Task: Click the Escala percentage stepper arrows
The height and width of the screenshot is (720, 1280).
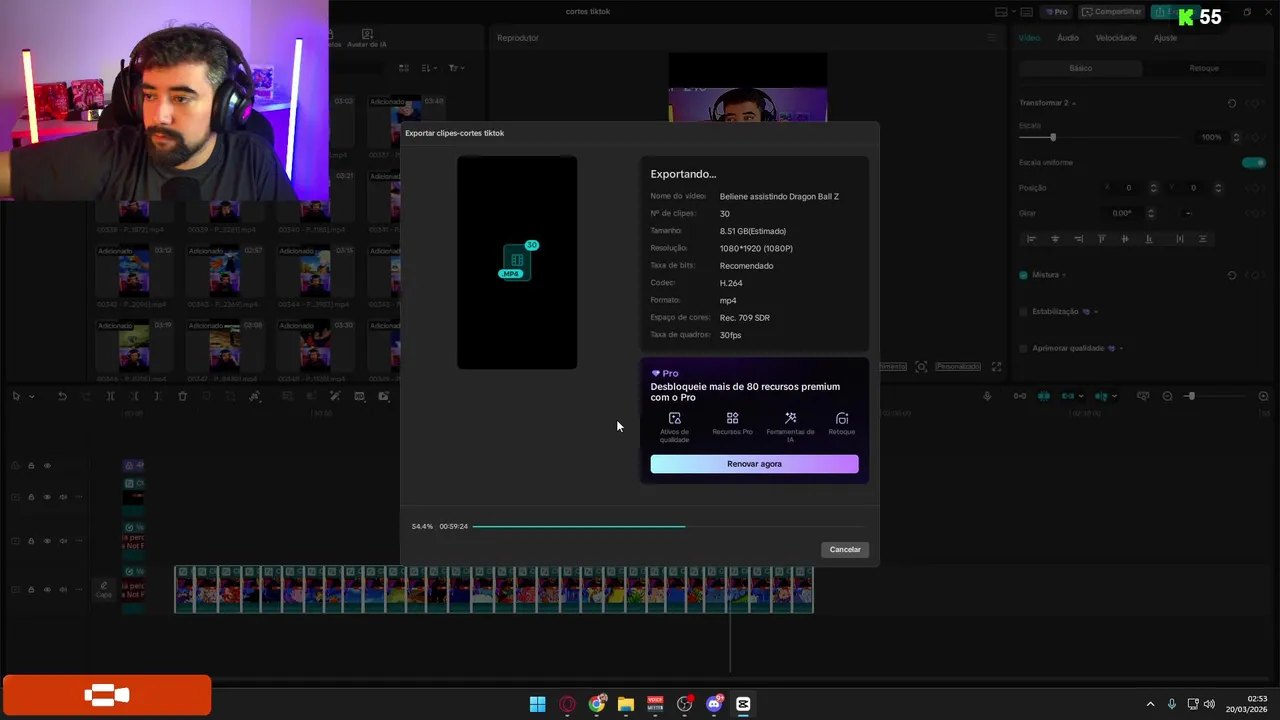Action: [1236, 137]
